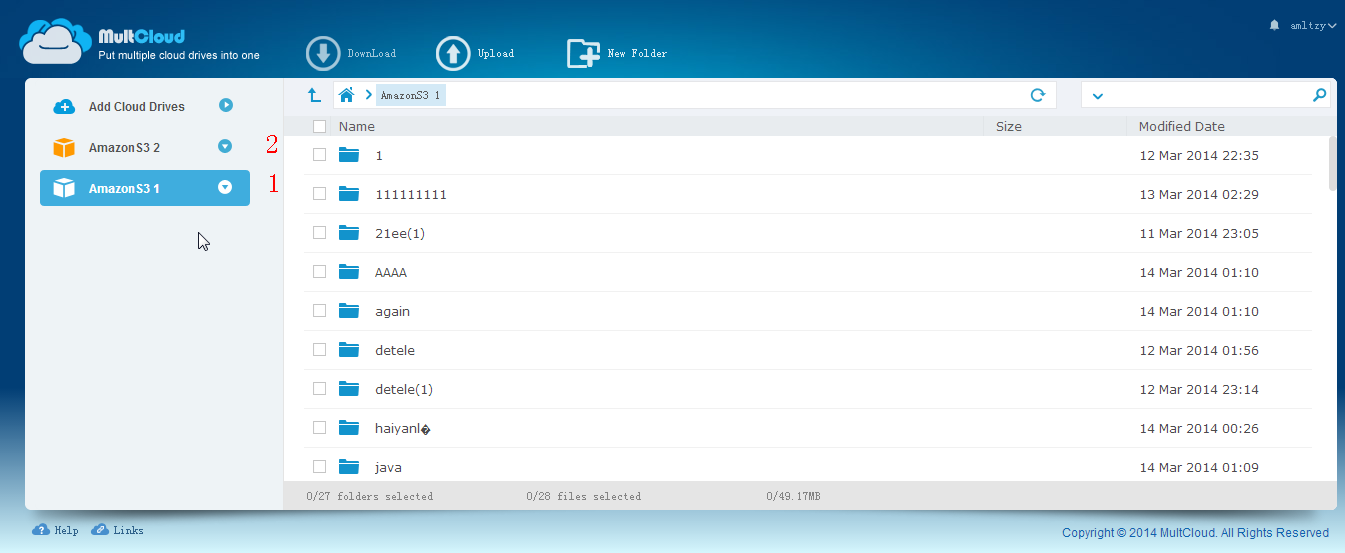
Task: Click date '12 Mar 2014 22:35'
Action: (x=1200, y=156)
